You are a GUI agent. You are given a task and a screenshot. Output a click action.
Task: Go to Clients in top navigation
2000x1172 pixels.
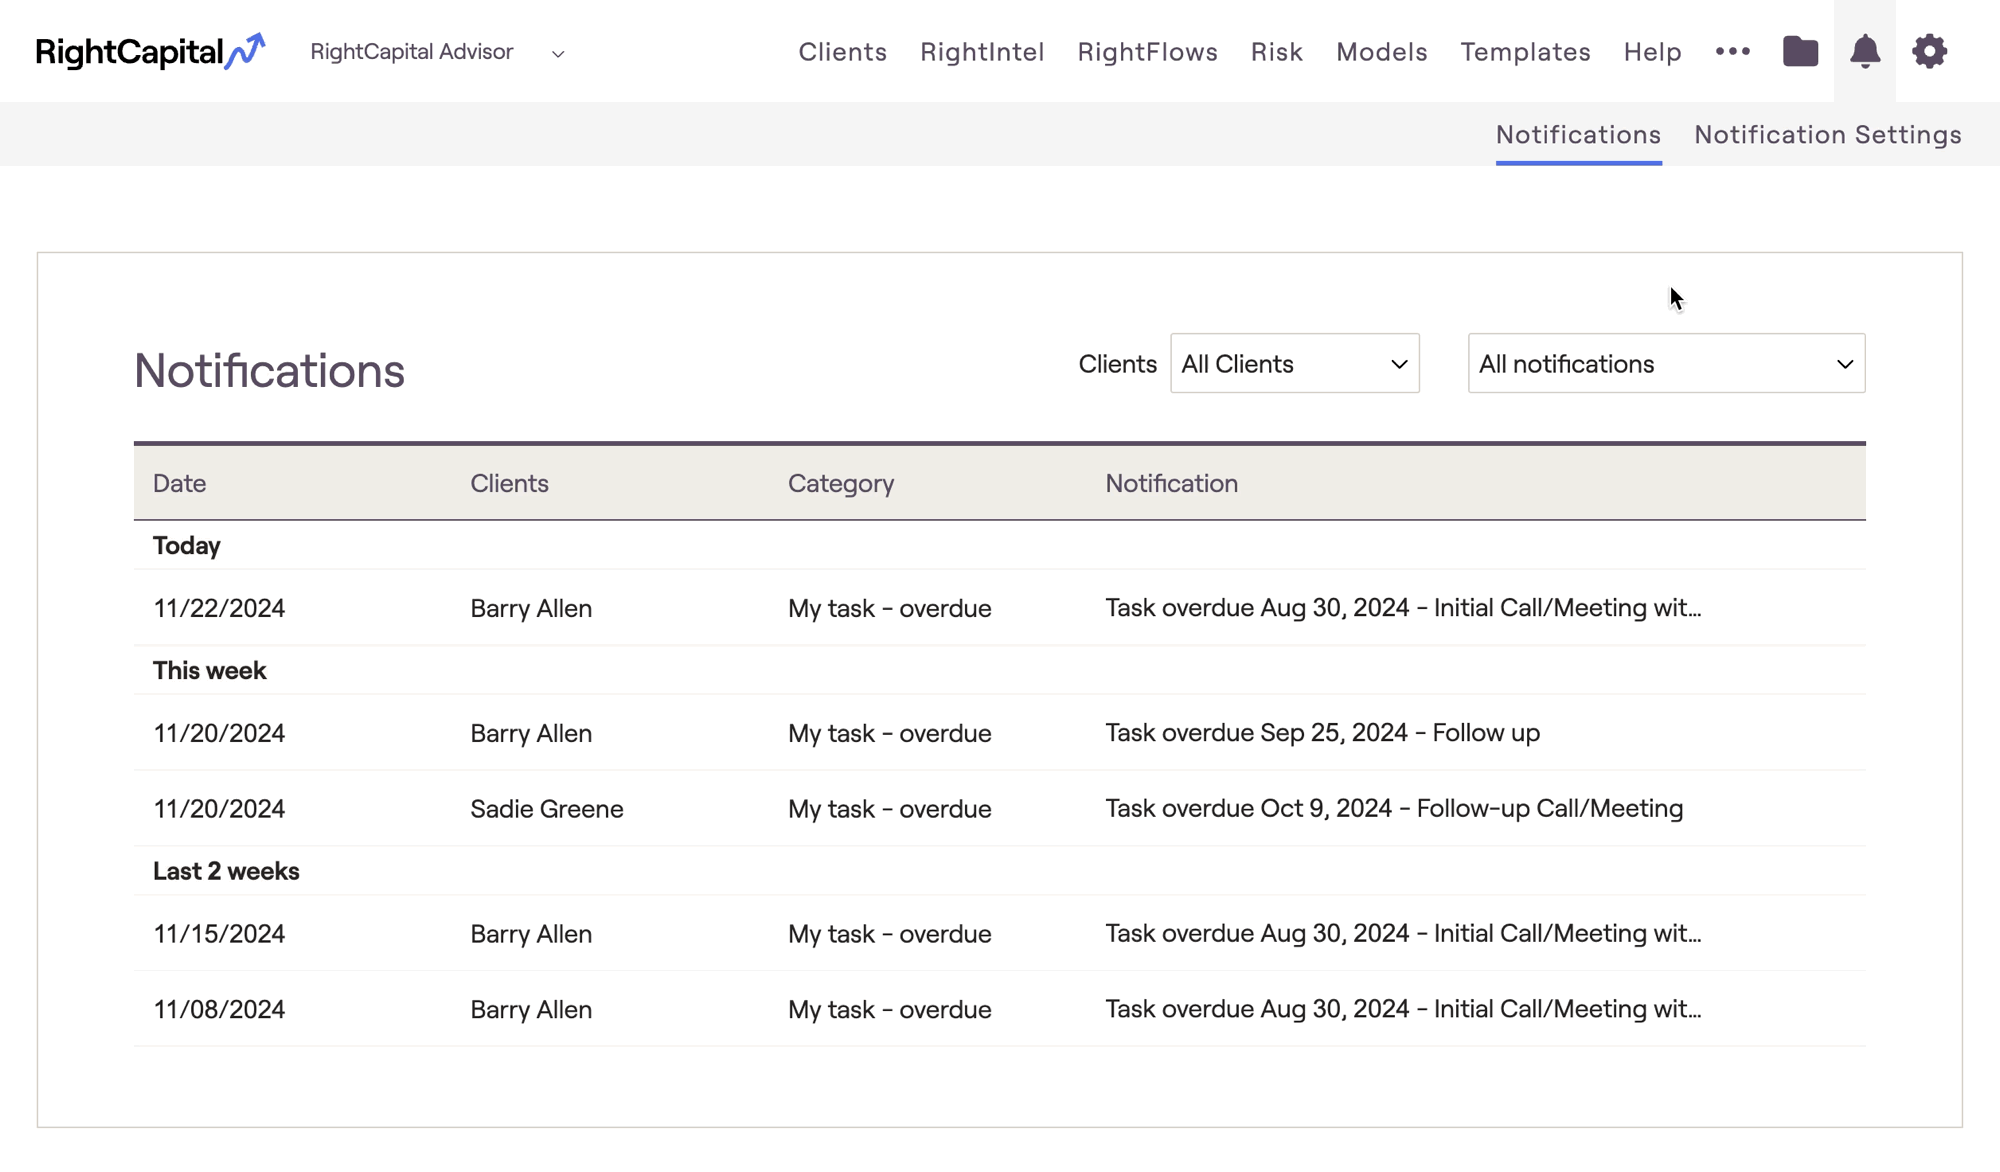coord(842,52)
